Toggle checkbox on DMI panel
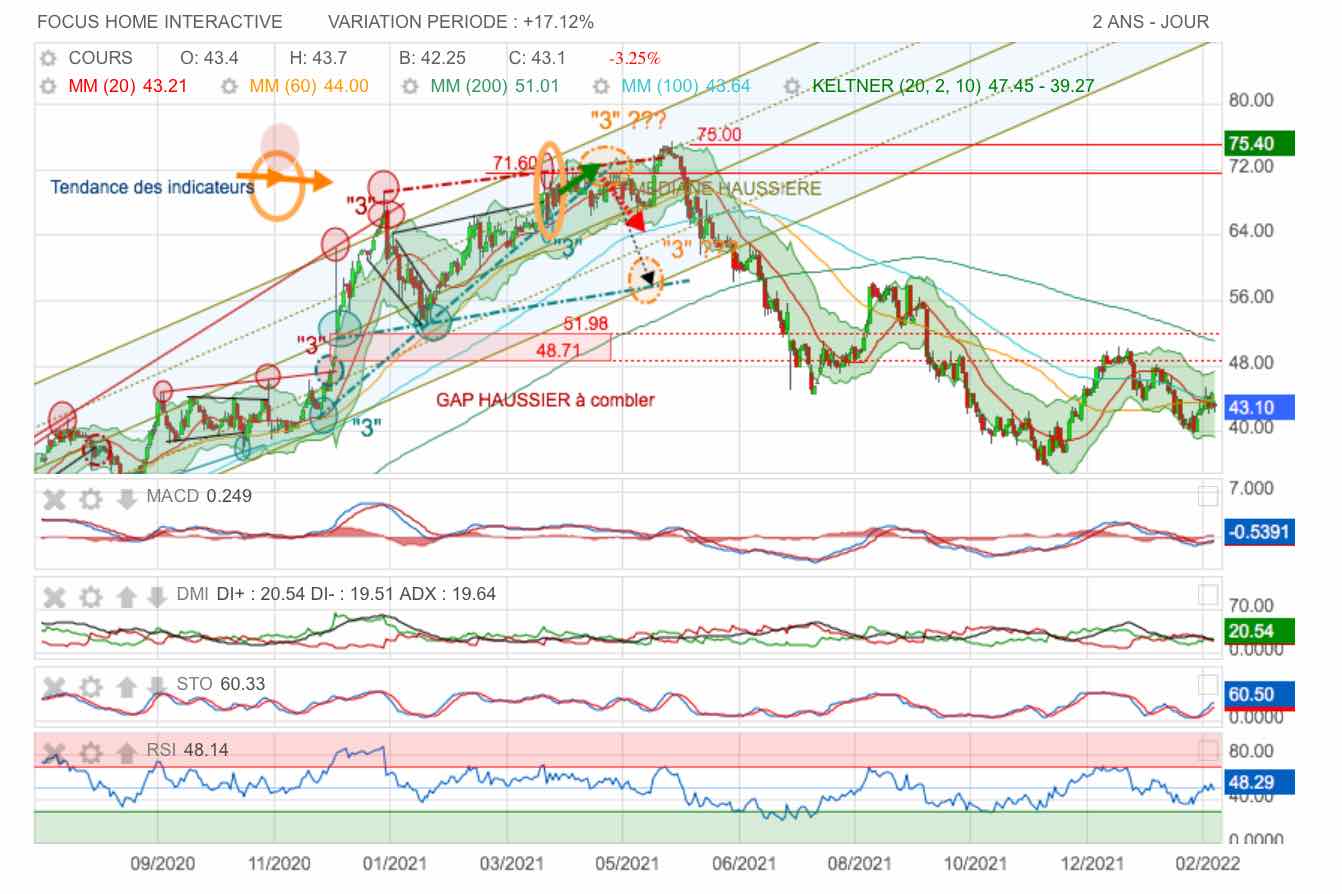 coord(1208,596)
